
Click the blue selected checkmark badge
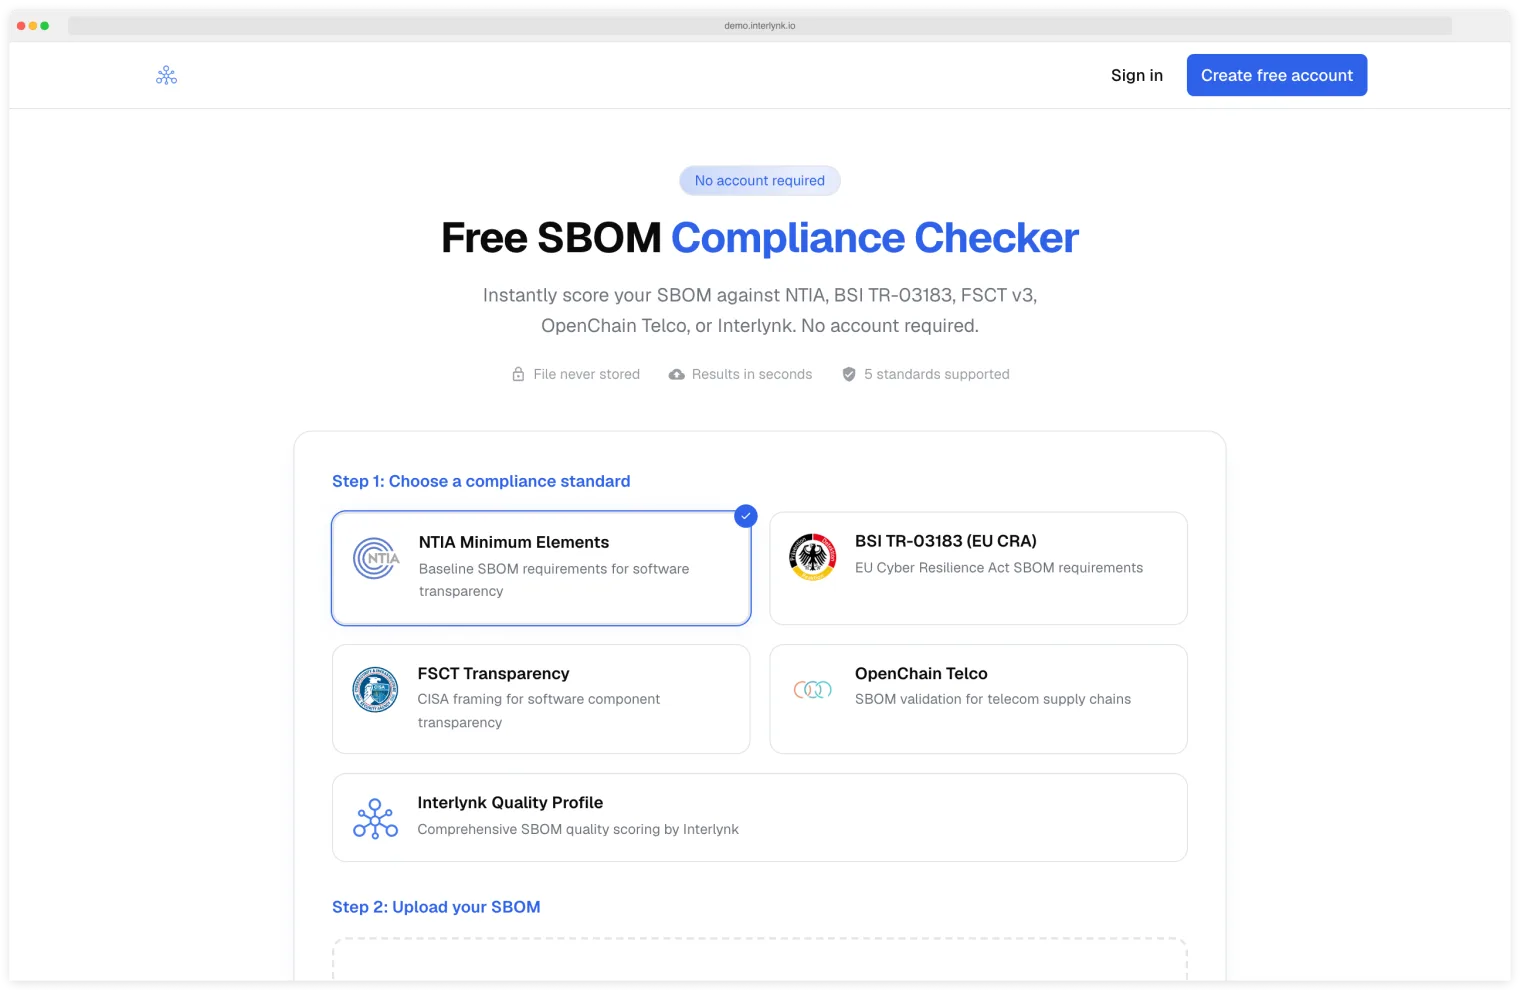tap(746, 516)
